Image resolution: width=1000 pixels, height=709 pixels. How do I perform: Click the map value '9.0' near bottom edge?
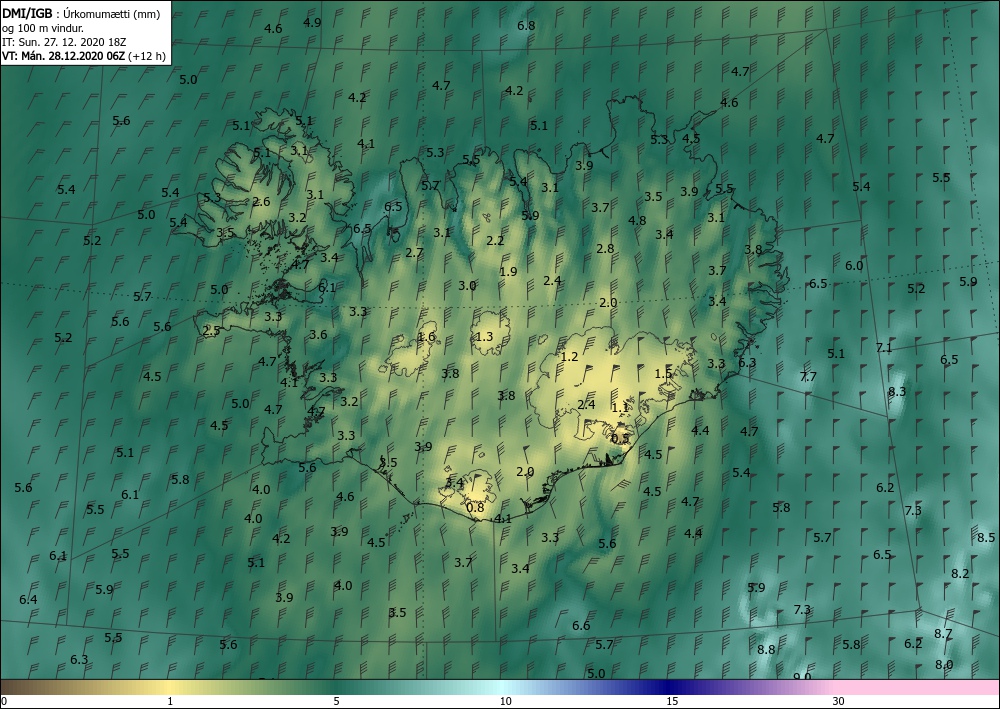coord(802,676)
